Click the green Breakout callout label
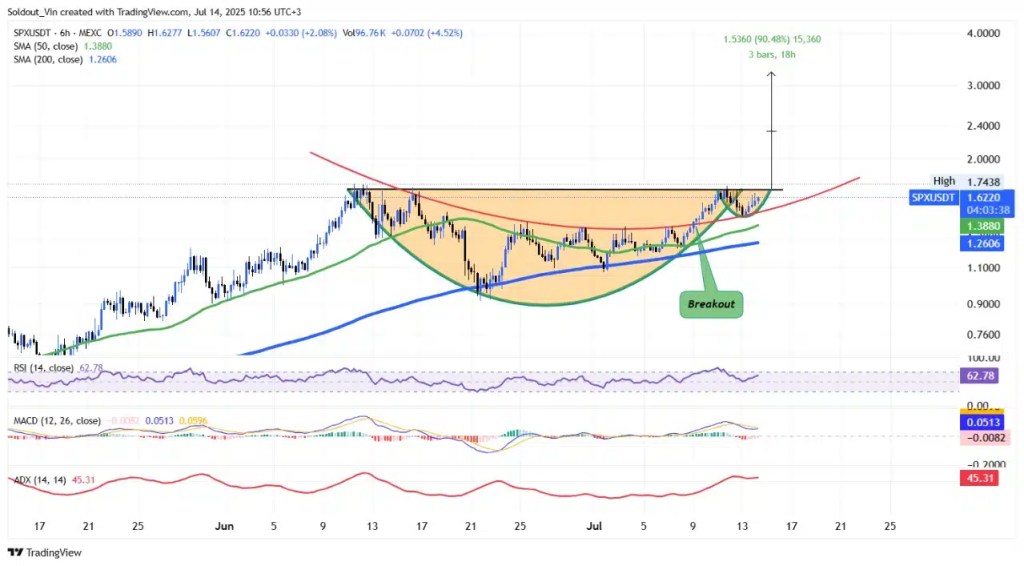This screenshot has width=1024, height=566. click(713, 302)
